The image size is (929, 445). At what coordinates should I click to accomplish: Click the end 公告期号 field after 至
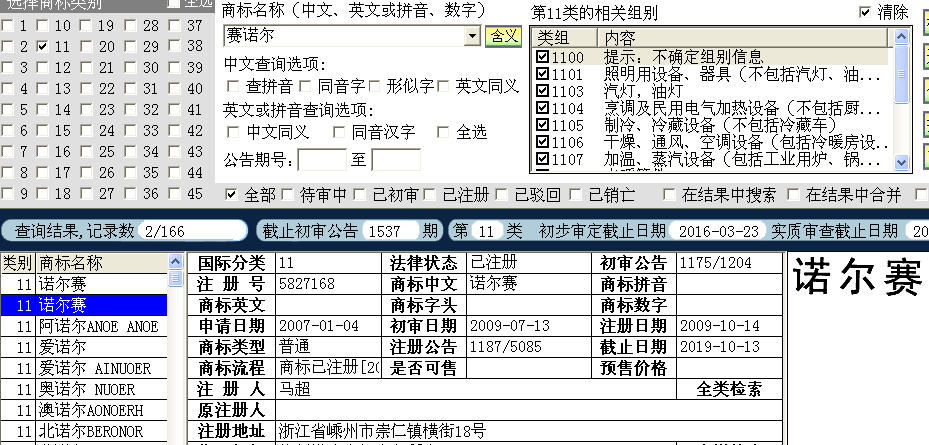(396, 160)
